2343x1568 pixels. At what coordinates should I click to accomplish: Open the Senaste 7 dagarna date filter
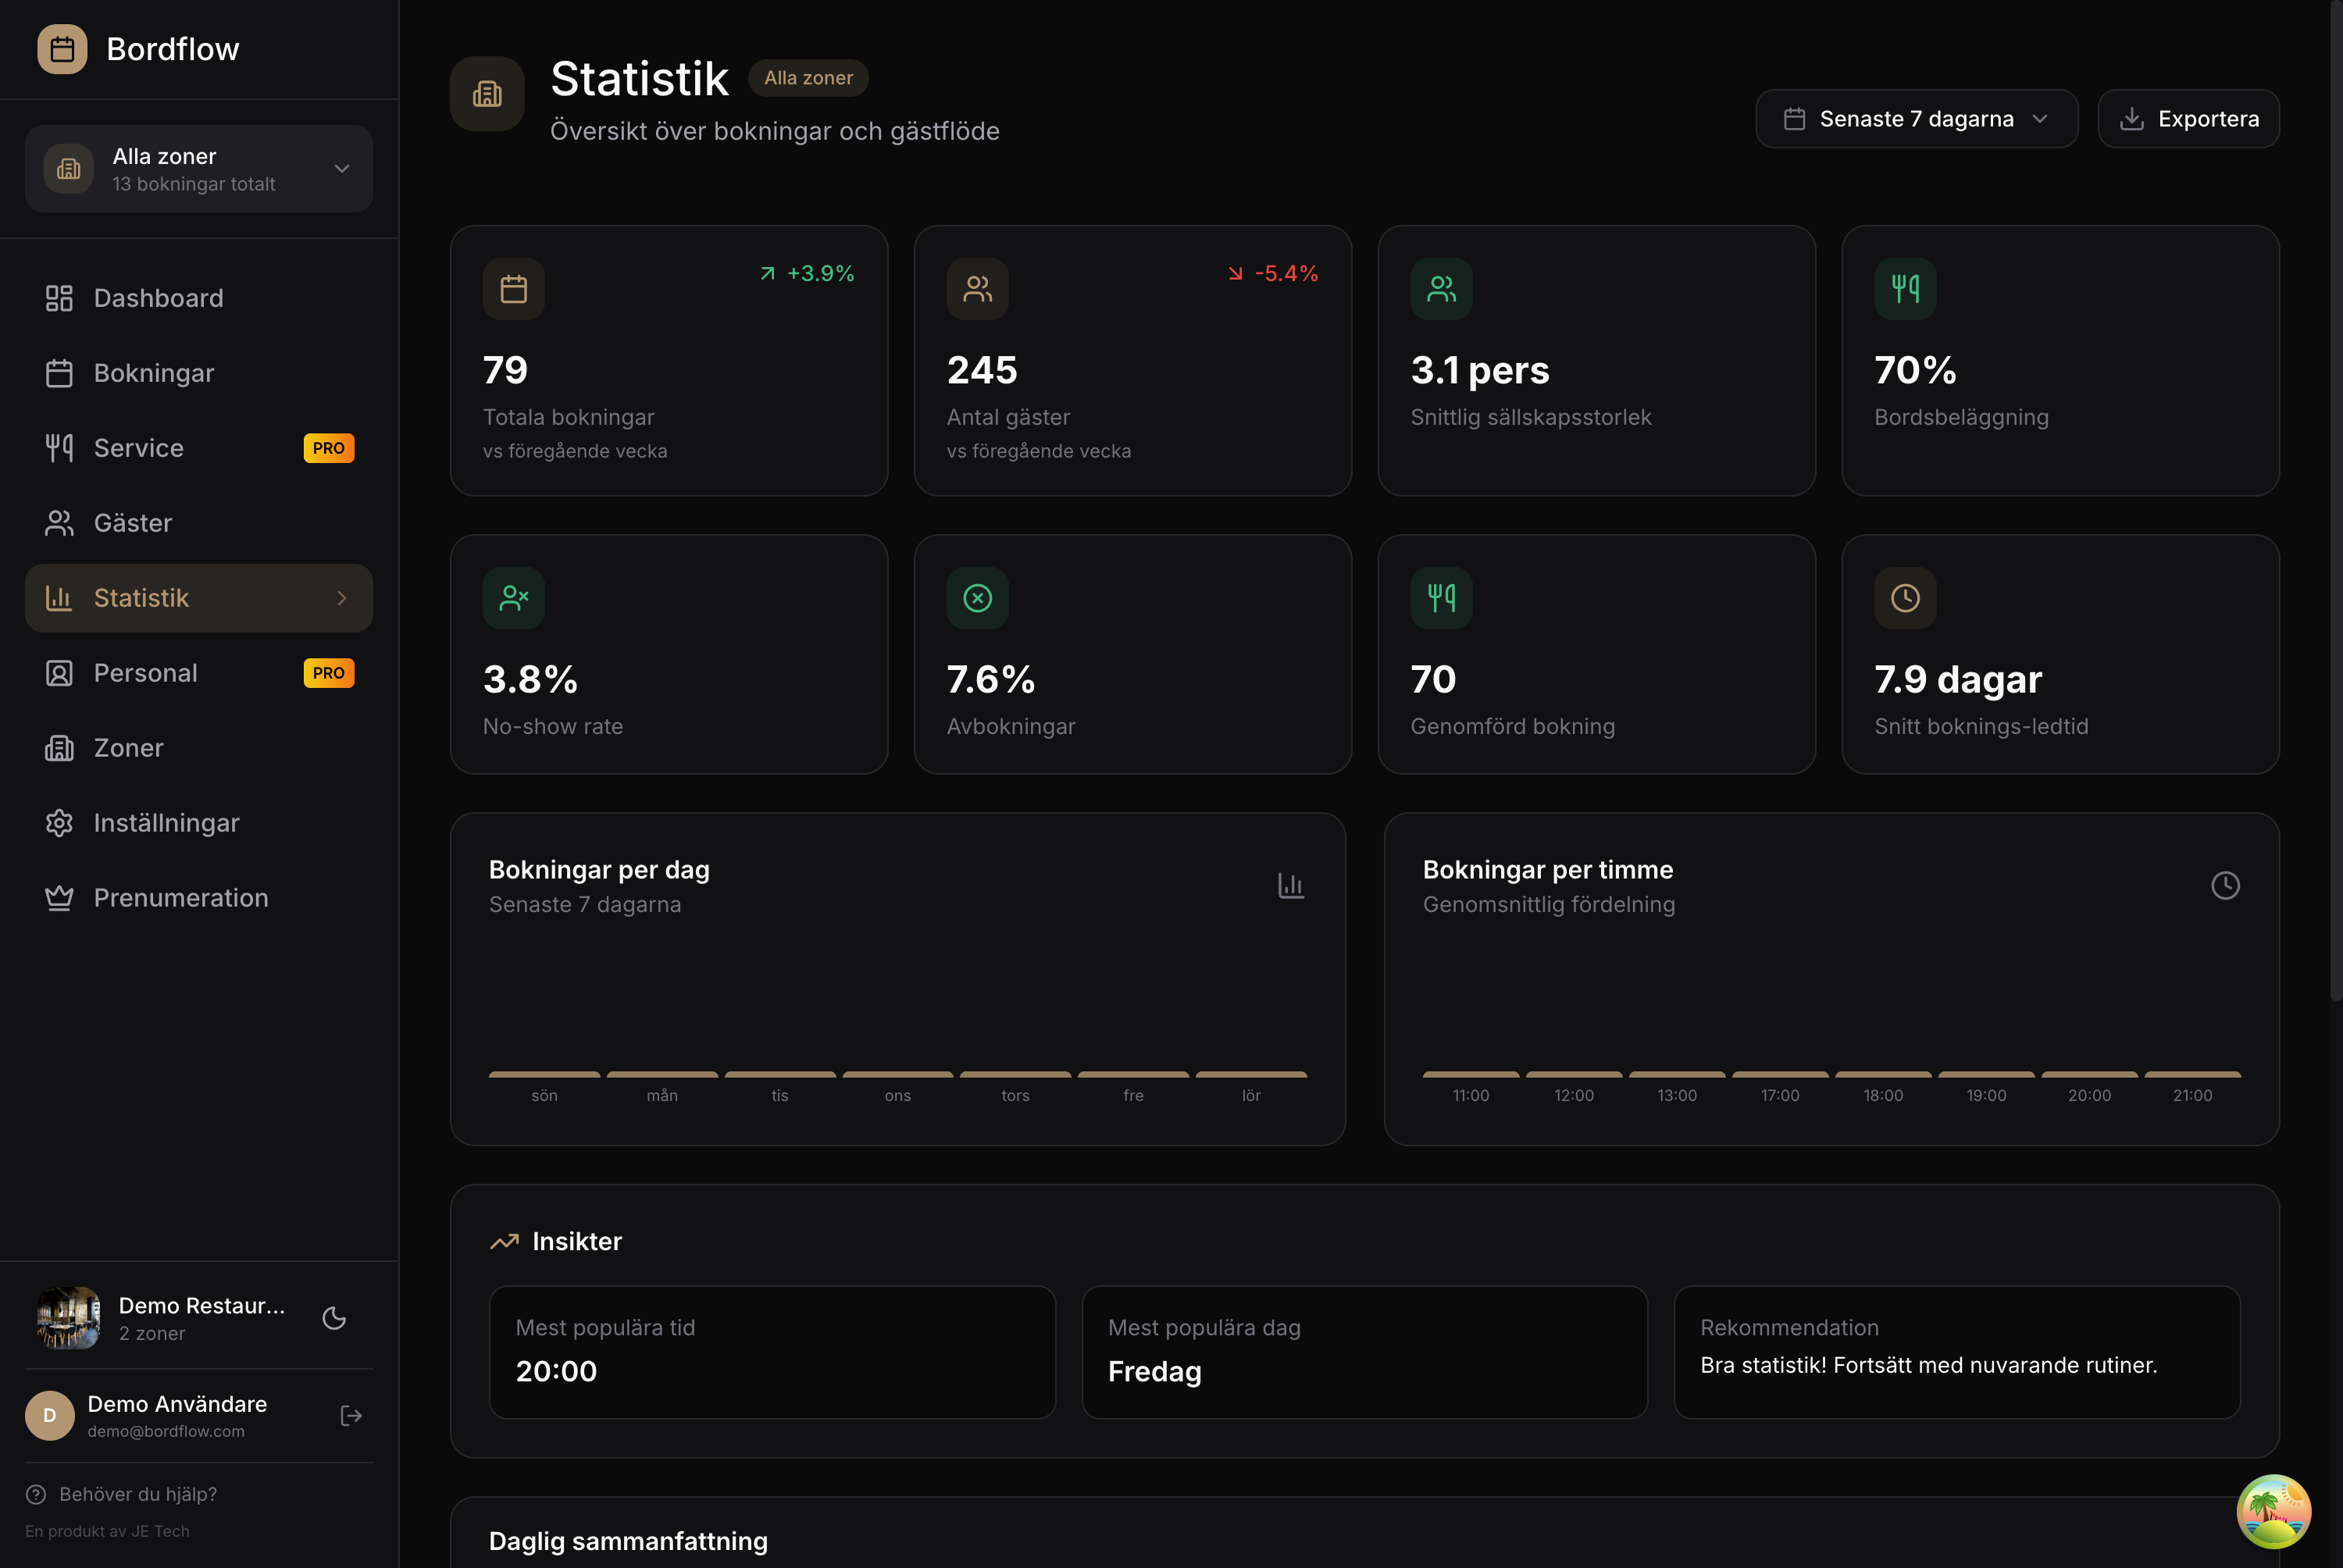point(1915,118)
